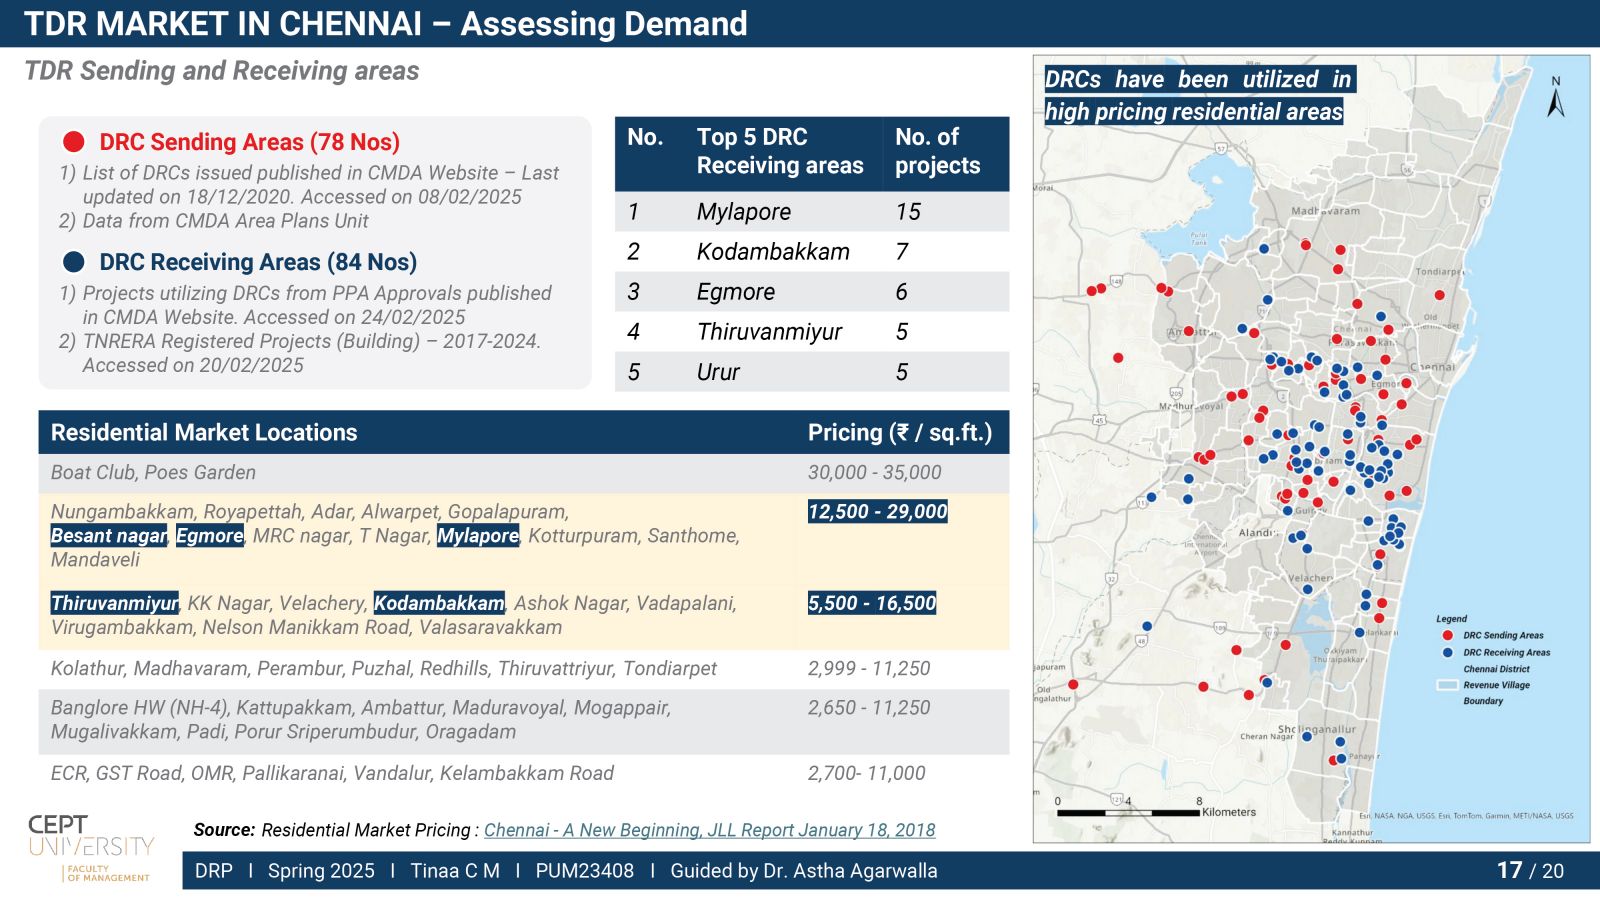The width and height of the screenshot is (1600, 900).
Task: Click the 'DRC Receiving Areas (84 Nos)' heading
Action: pos(258,262)
